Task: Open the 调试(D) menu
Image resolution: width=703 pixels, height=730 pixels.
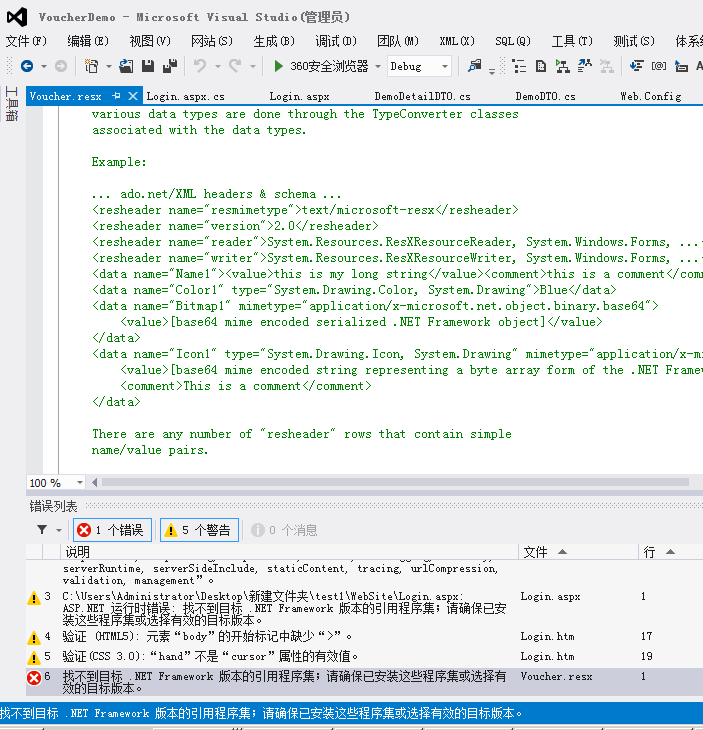Action: point(336,41)
